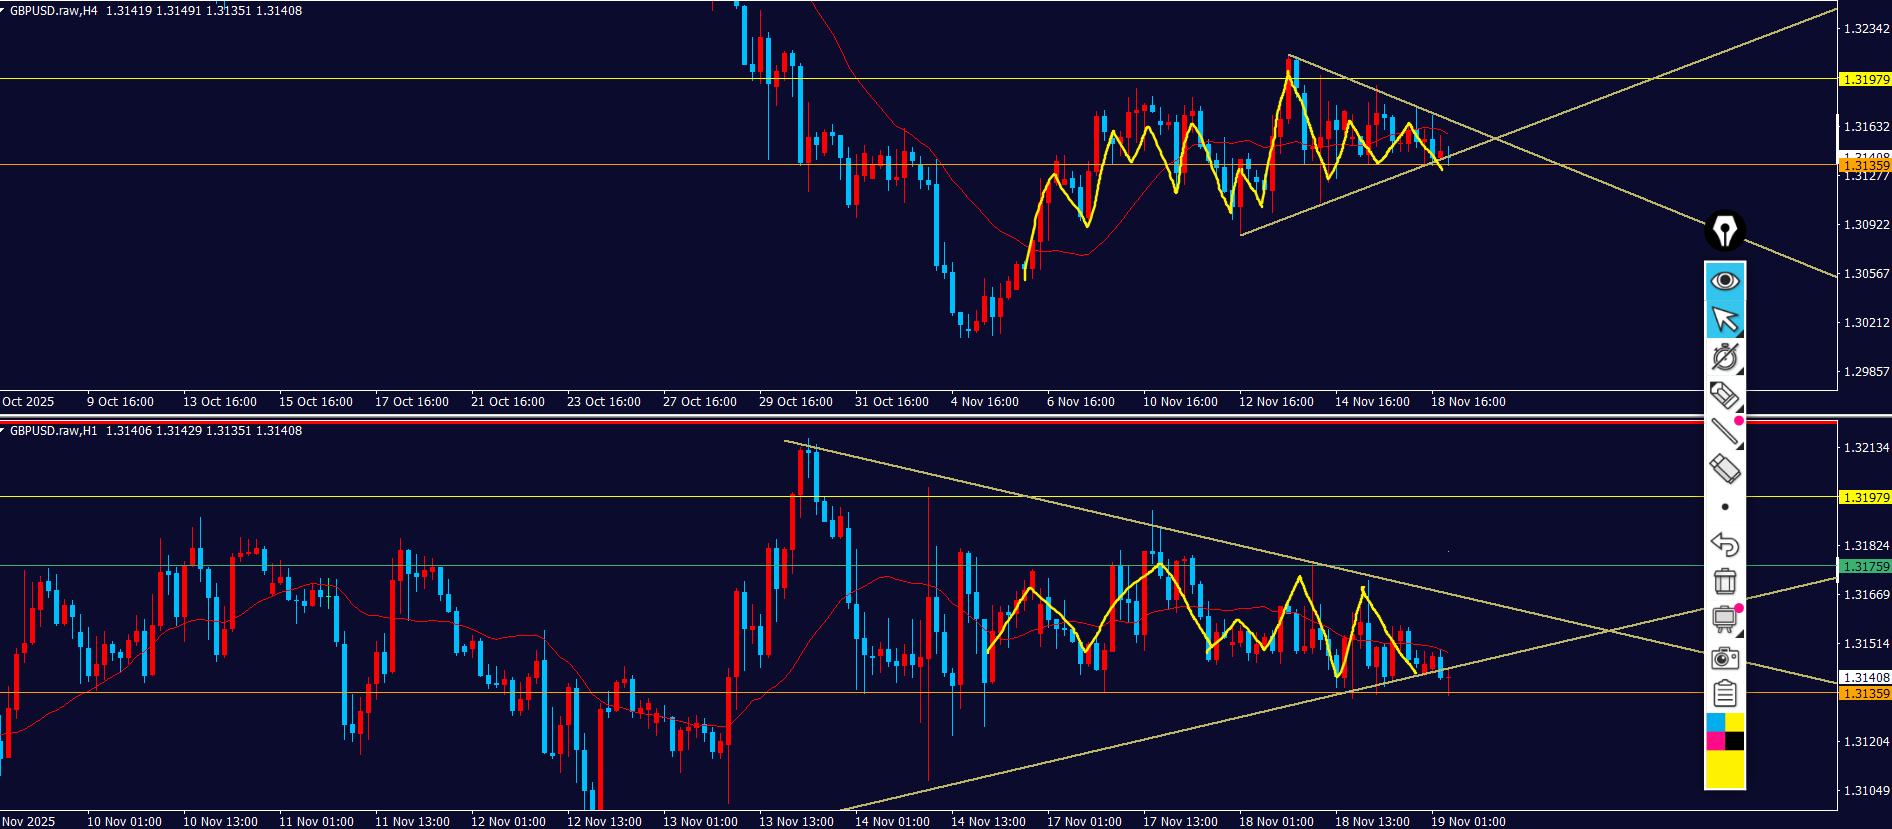Click the GBPUSD.raw,H4 chart title
This screenshot has height=829, width=1892.
click(54, 11)
